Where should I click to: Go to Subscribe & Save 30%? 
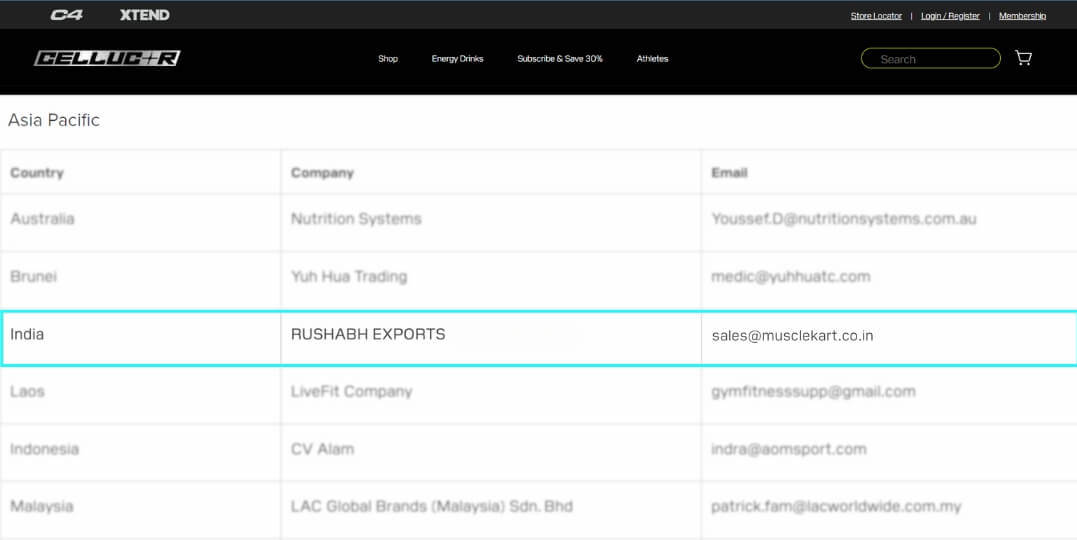[x=560, y=59]
